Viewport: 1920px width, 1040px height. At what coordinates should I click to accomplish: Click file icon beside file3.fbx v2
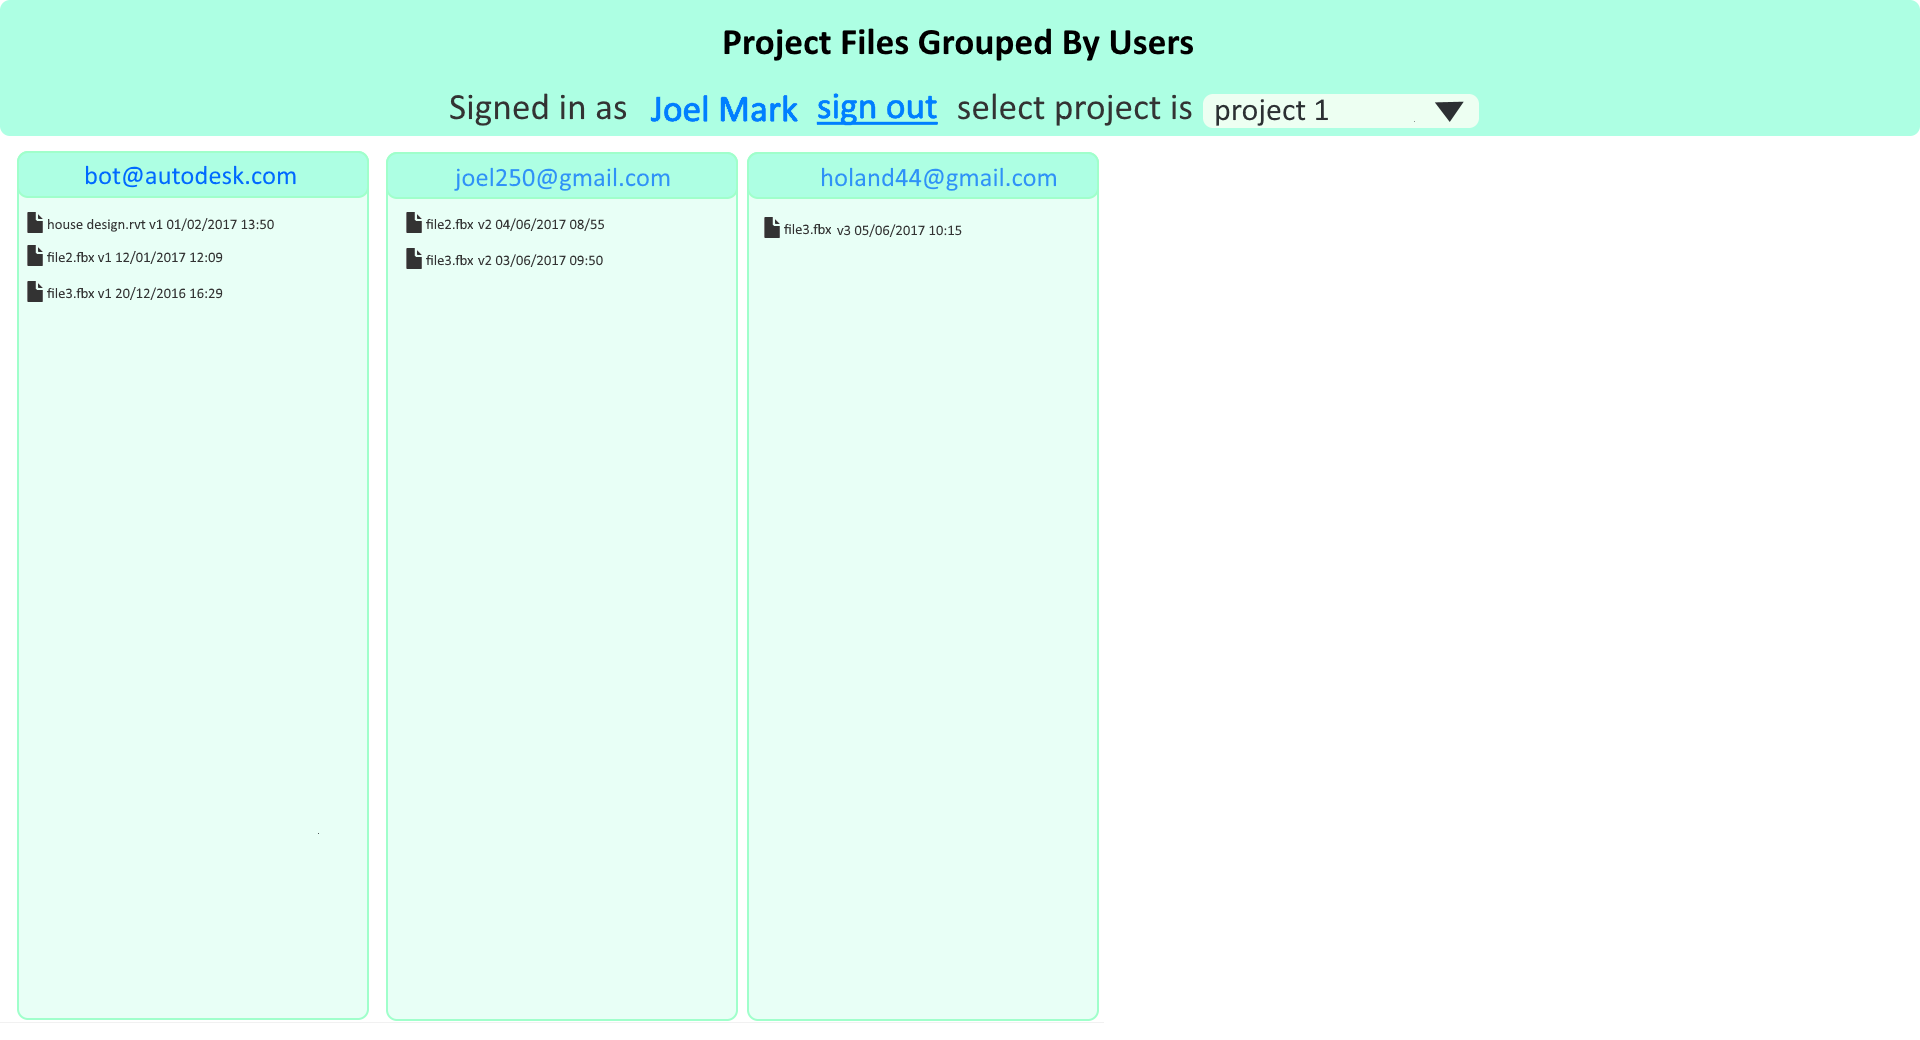tap(414, 259)
